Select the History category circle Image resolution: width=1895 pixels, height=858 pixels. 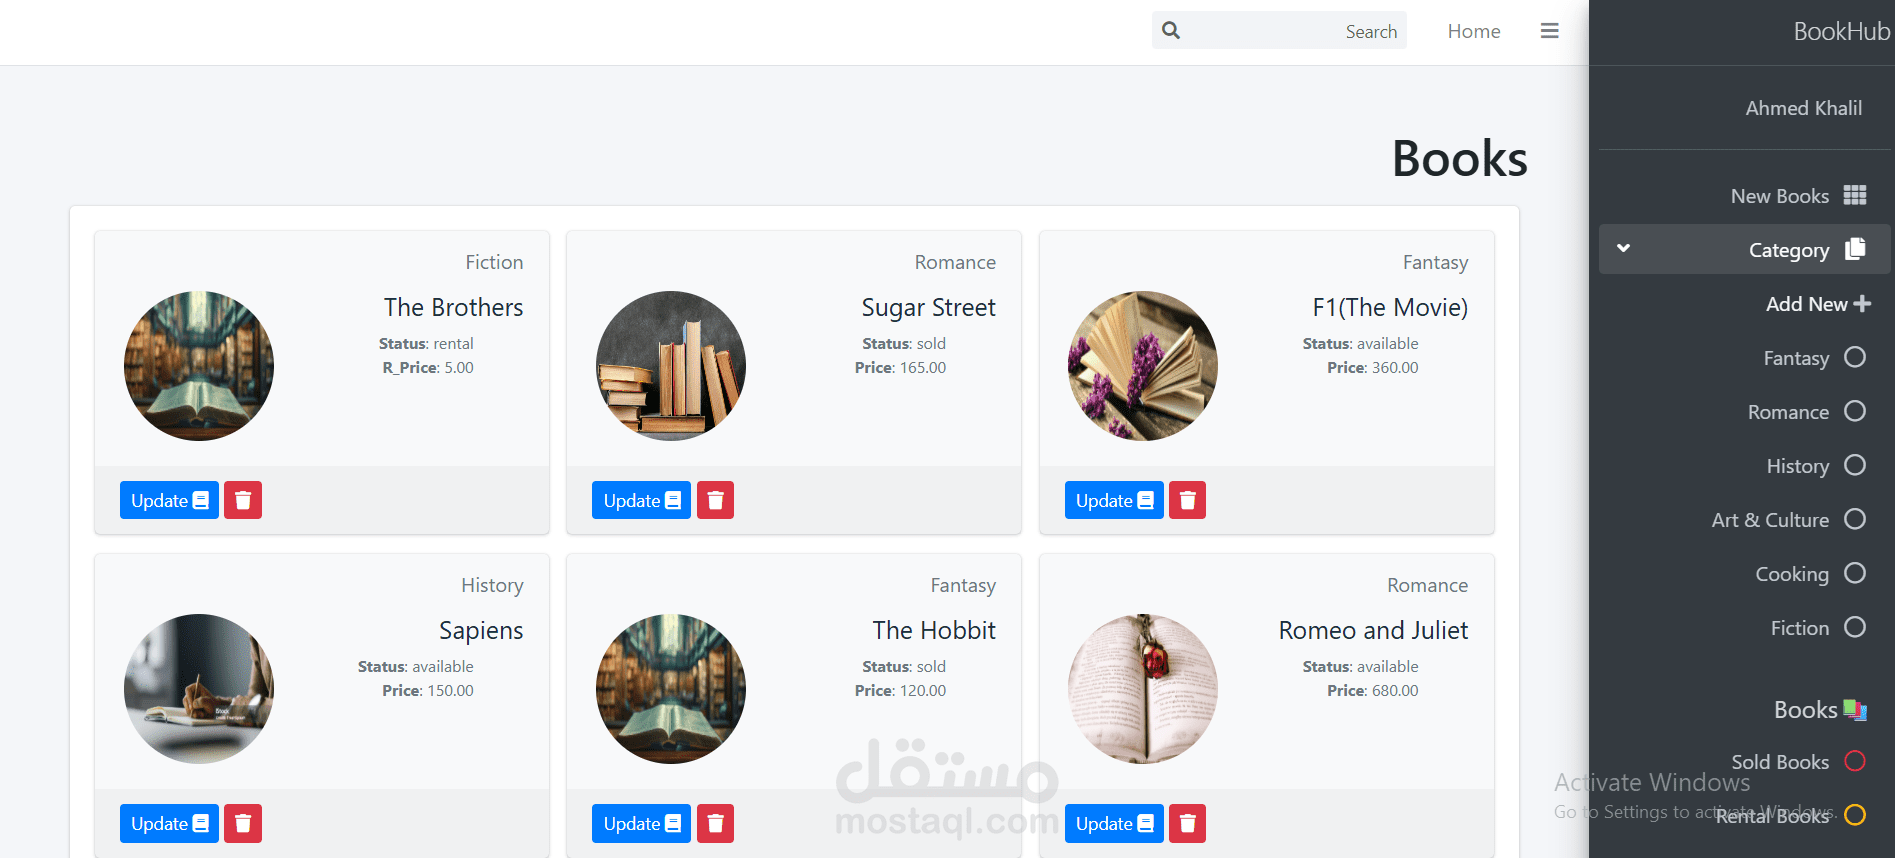click(x=1855, y=465)
